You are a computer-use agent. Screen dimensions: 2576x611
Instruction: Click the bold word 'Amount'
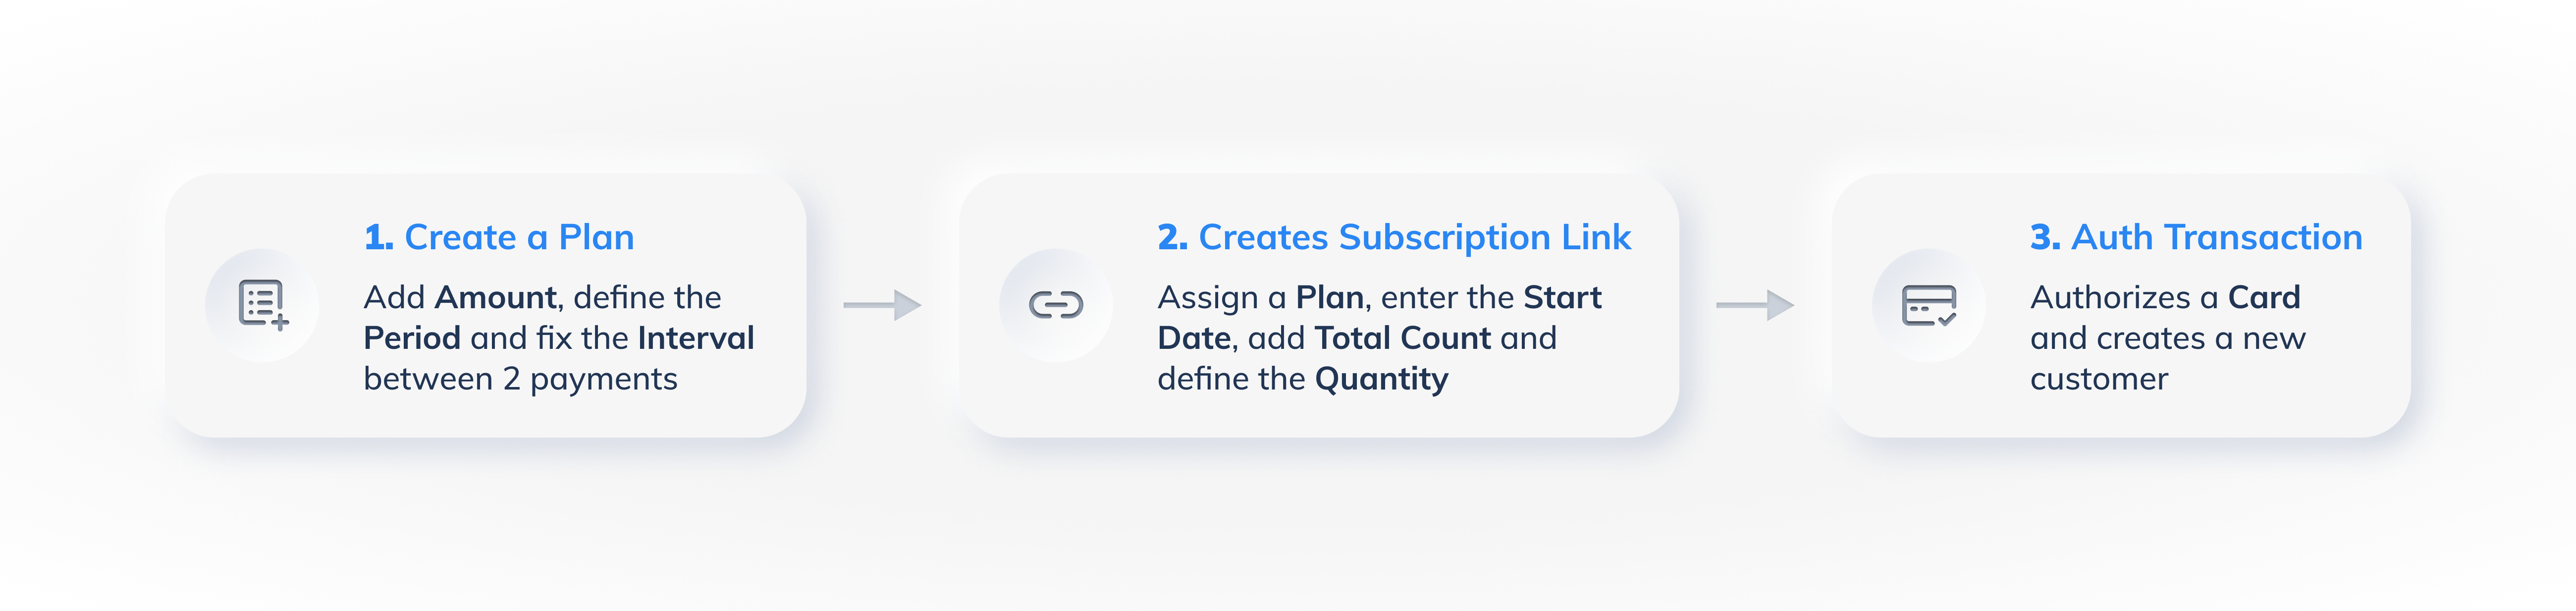pos(495,297)
